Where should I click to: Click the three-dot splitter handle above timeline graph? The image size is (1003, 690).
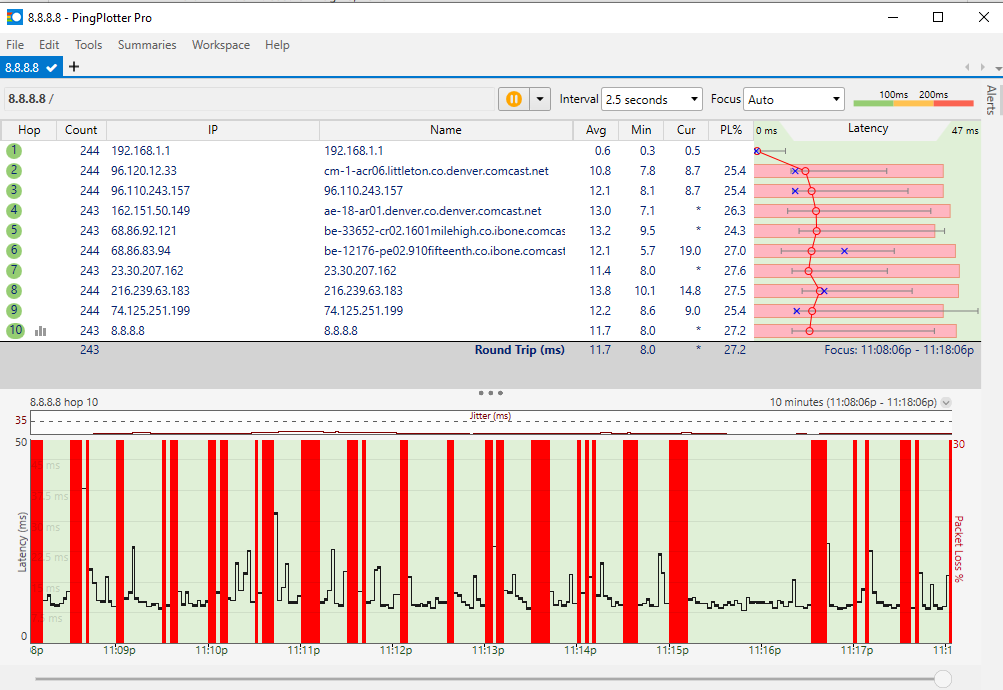[x=491, y=393]
